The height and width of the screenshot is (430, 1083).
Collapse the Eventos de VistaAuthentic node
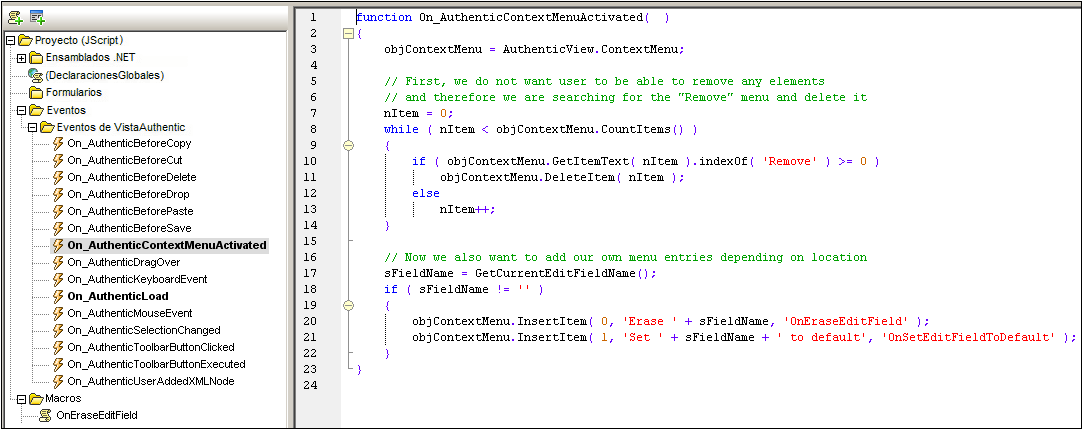click(32, 127)
